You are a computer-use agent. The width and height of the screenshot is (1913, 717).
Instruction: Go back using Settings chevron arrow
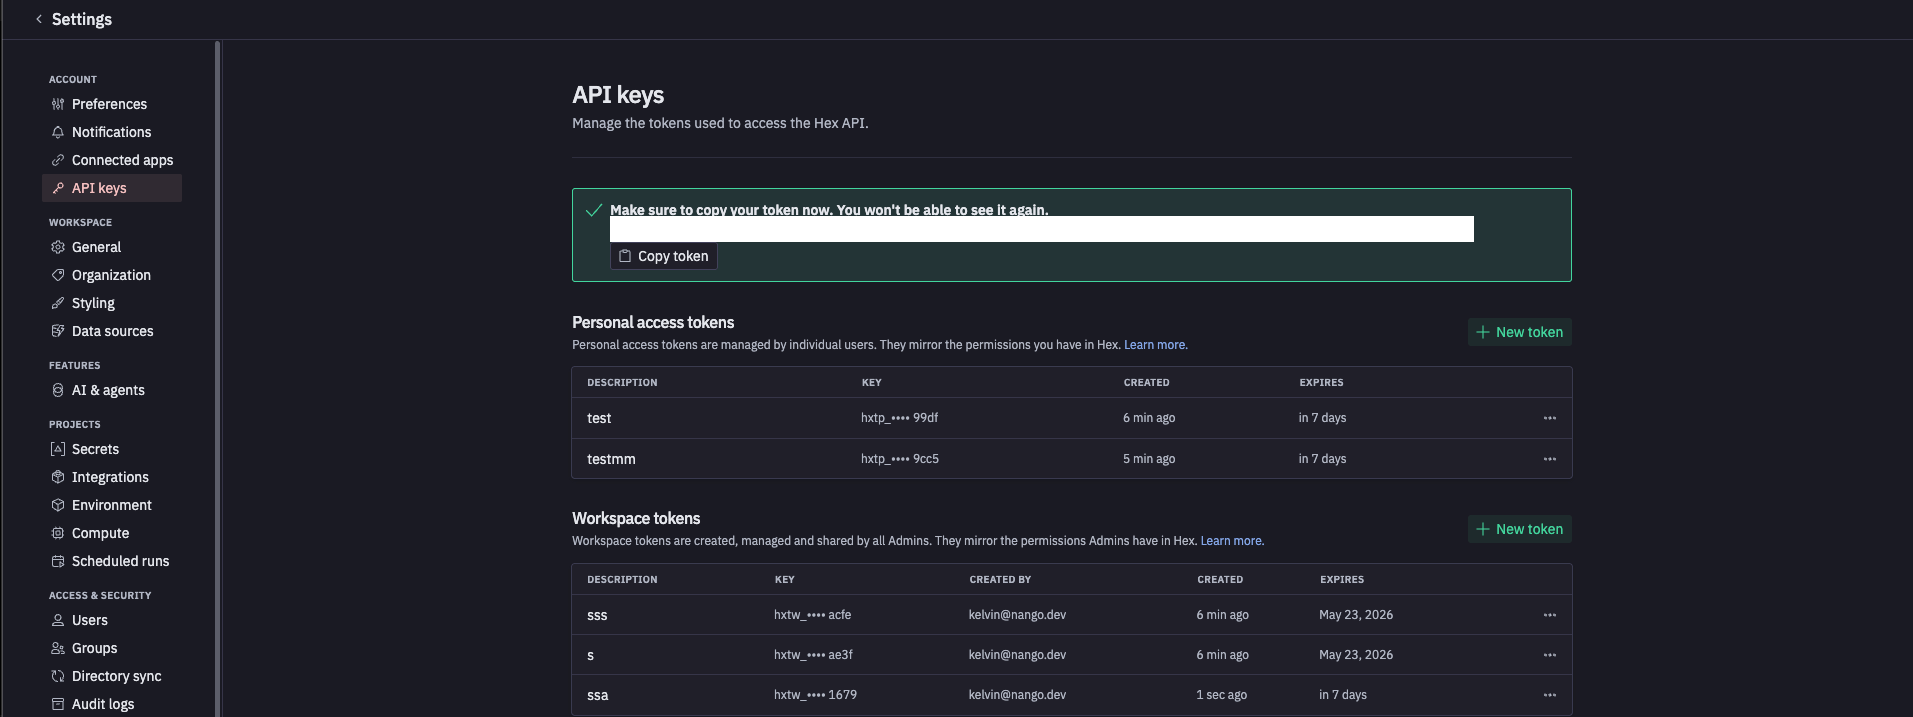coord(39,19)
